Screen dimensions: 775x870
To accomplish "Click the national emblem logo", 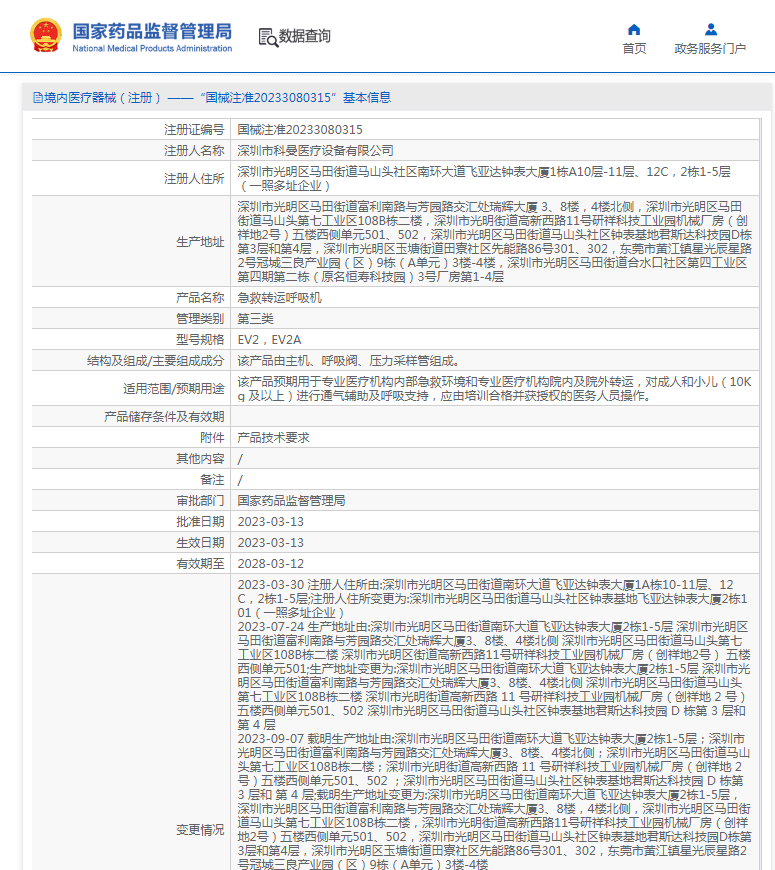I will pos(45,36).
